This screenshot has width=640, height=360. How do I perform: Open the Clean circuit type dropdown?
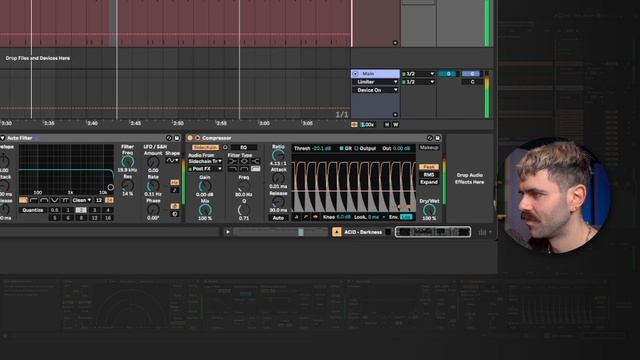[82, 200]
